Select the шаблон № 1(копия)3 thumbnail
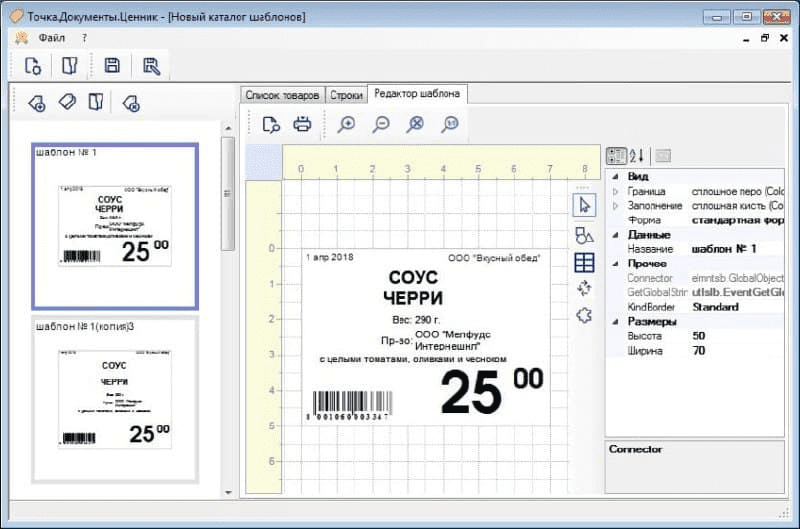This screenshot has height=529, width=800. (x=115, y=398)
